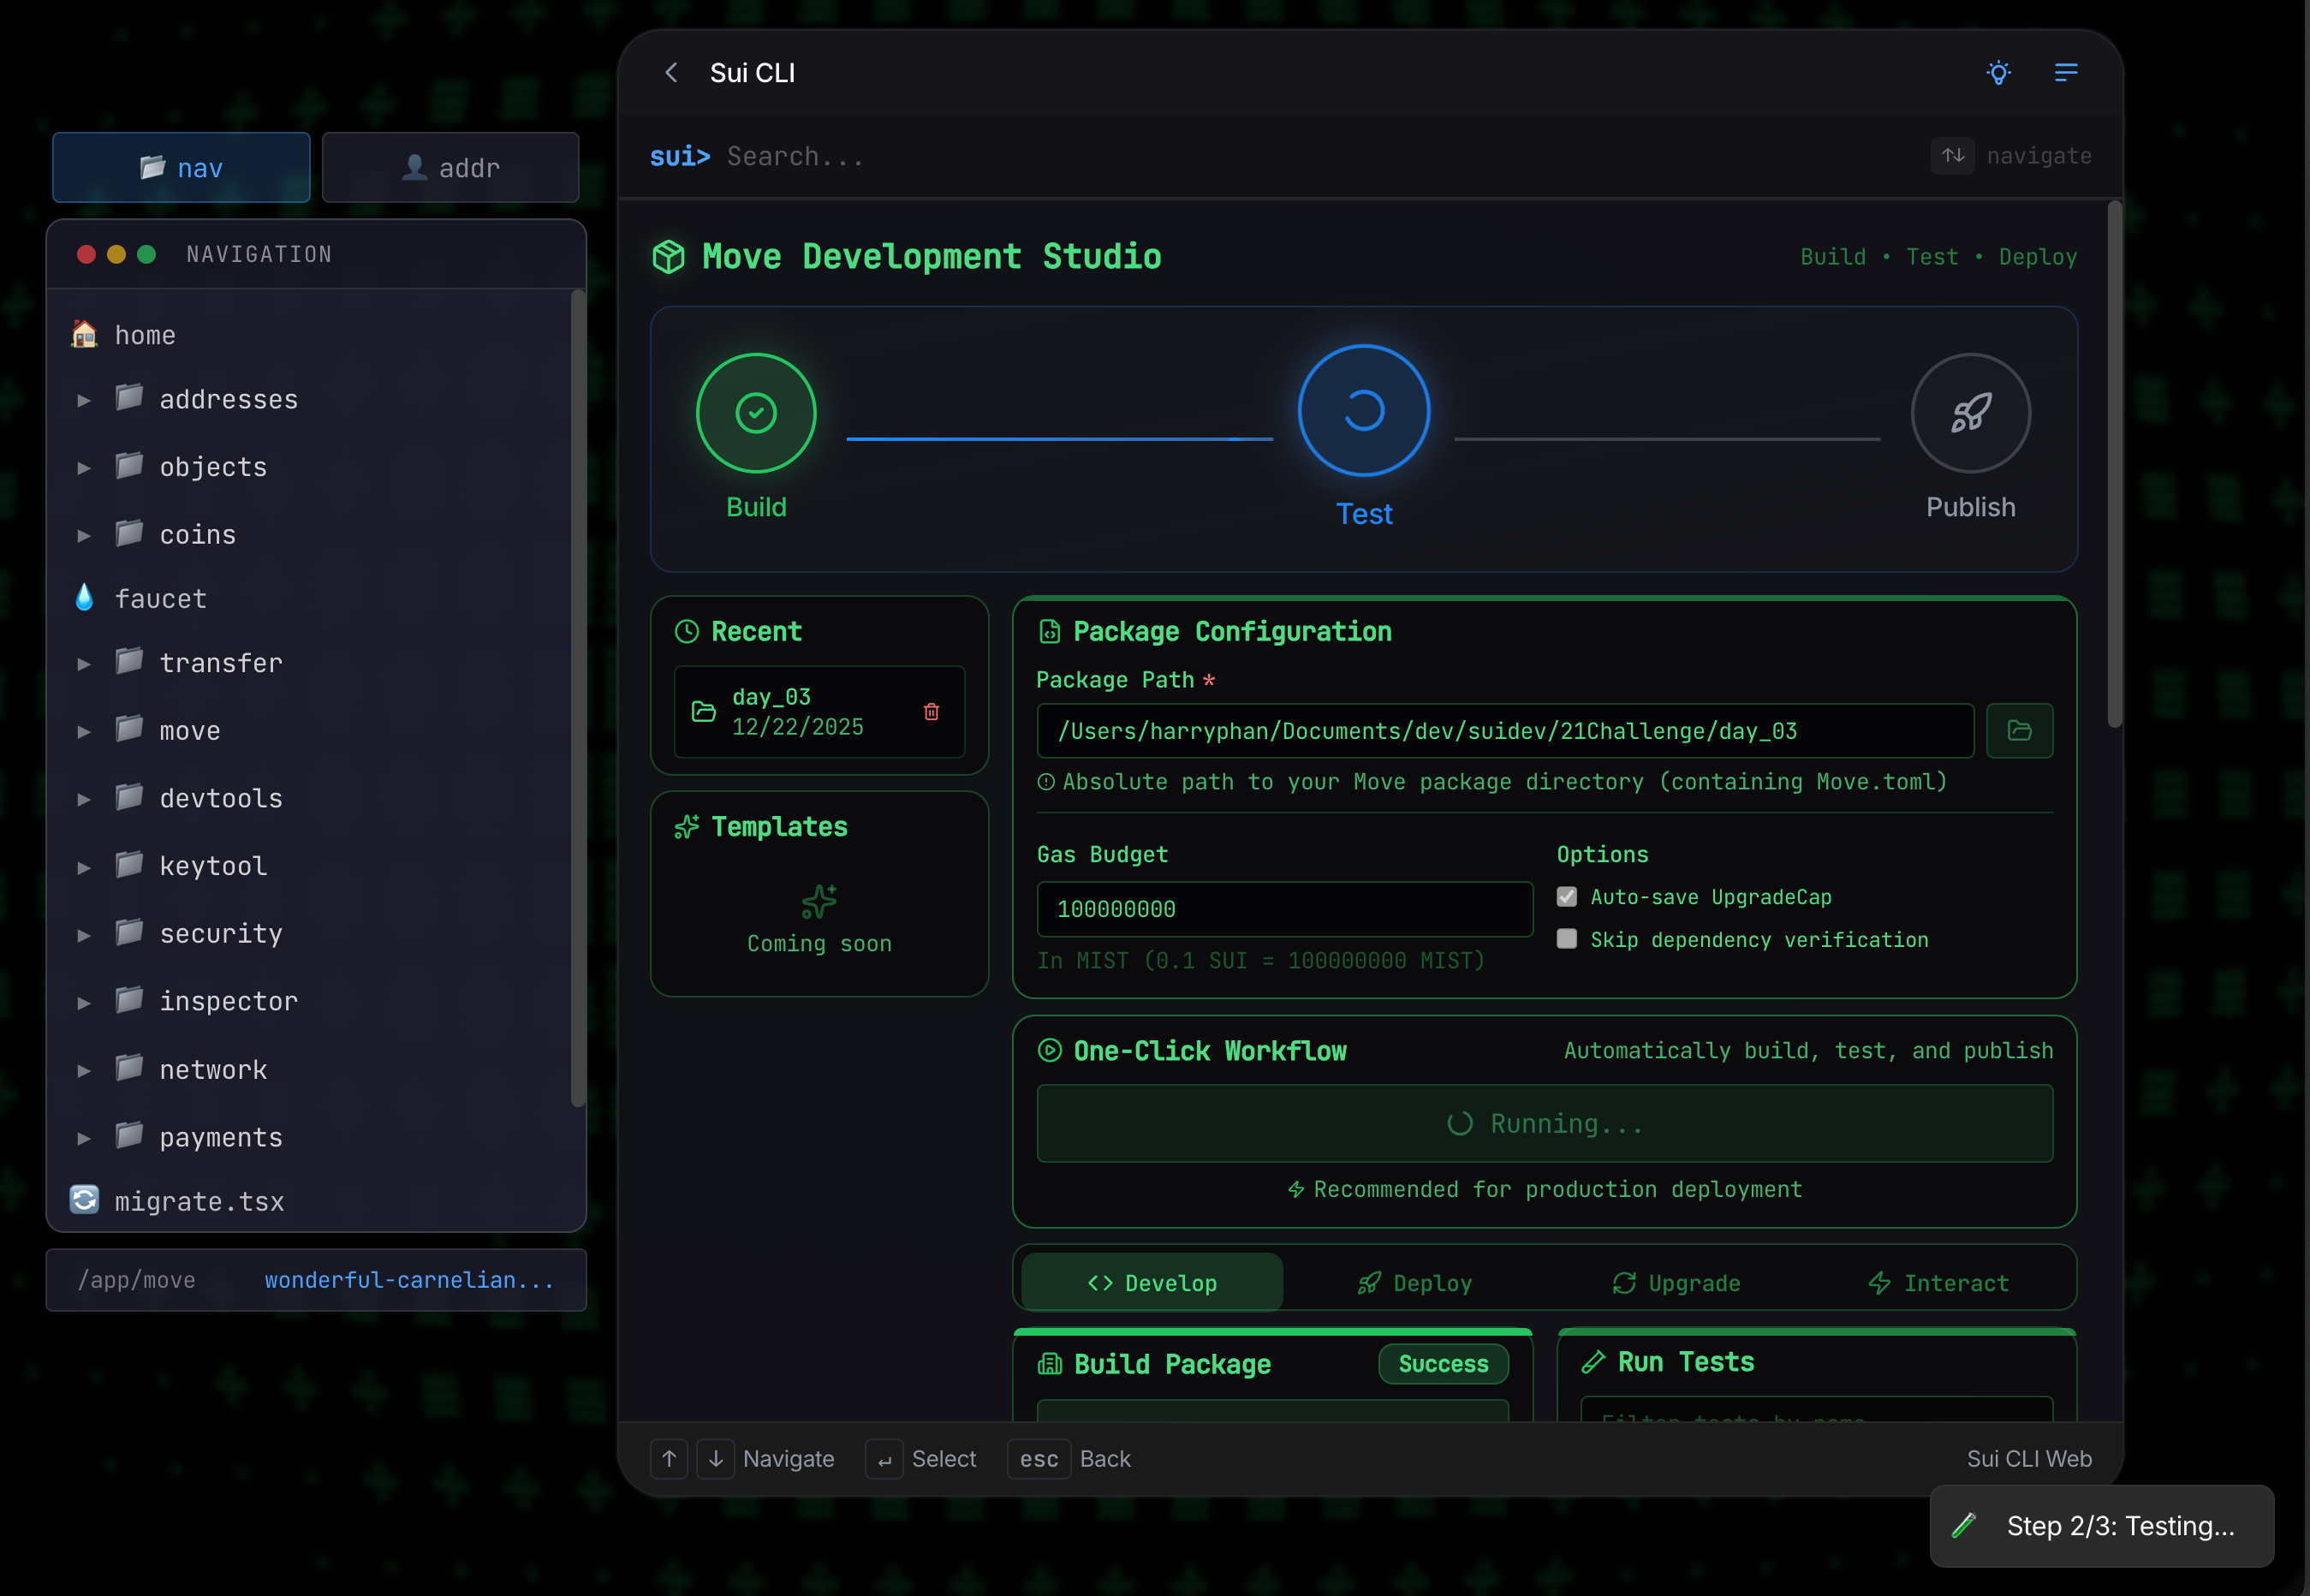Click the progress bar between Build and Test

tap(1060, 437)
